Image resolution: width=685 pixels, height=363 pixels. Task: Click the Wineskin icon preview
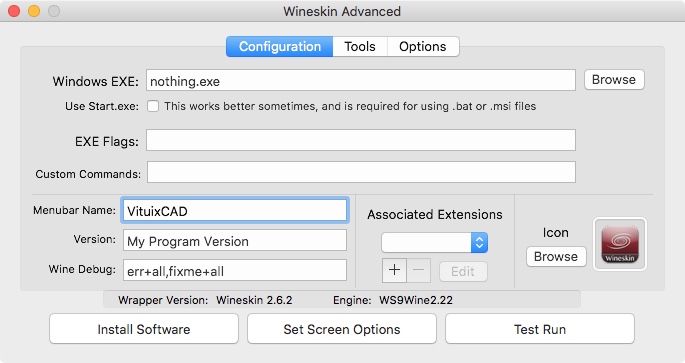[620, 244]
